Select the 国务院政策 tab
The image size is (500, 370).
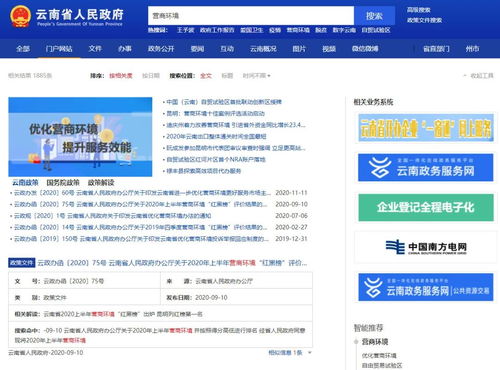(63, 182)
